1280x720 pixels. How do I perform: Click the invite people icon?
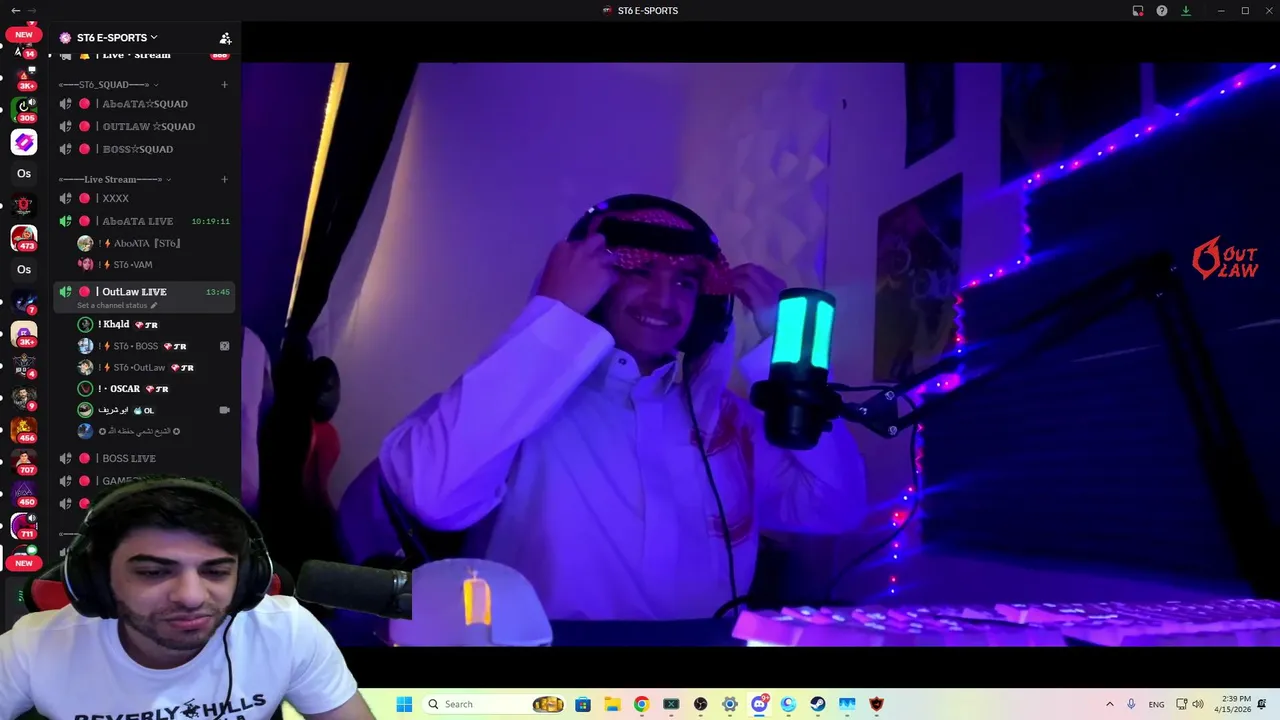[x=225, y=38]
